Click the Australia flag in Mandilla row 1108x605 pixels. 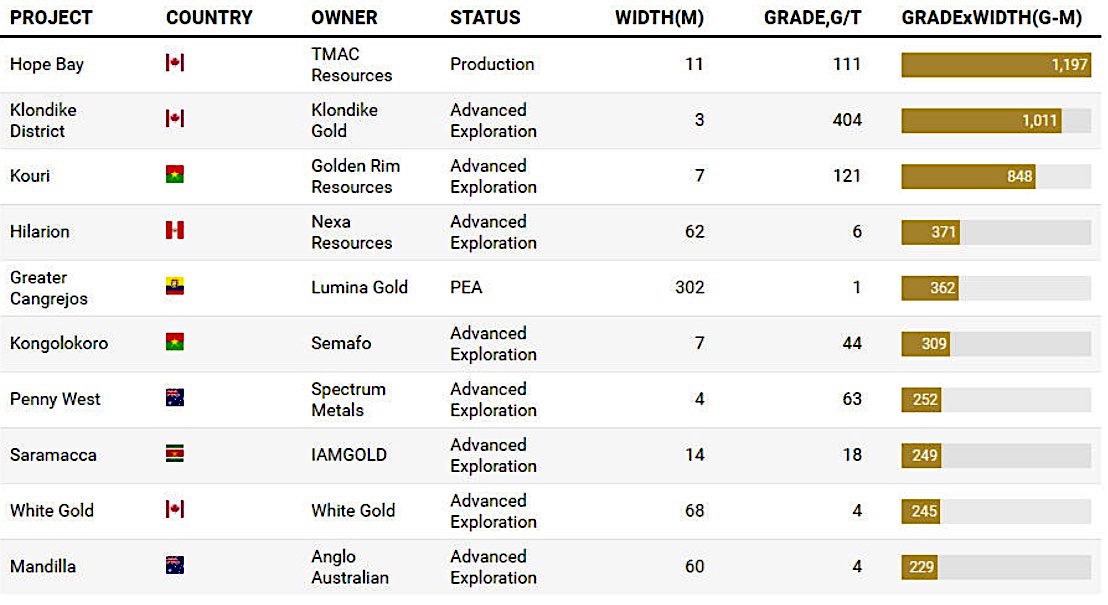(x=175, y=565)
